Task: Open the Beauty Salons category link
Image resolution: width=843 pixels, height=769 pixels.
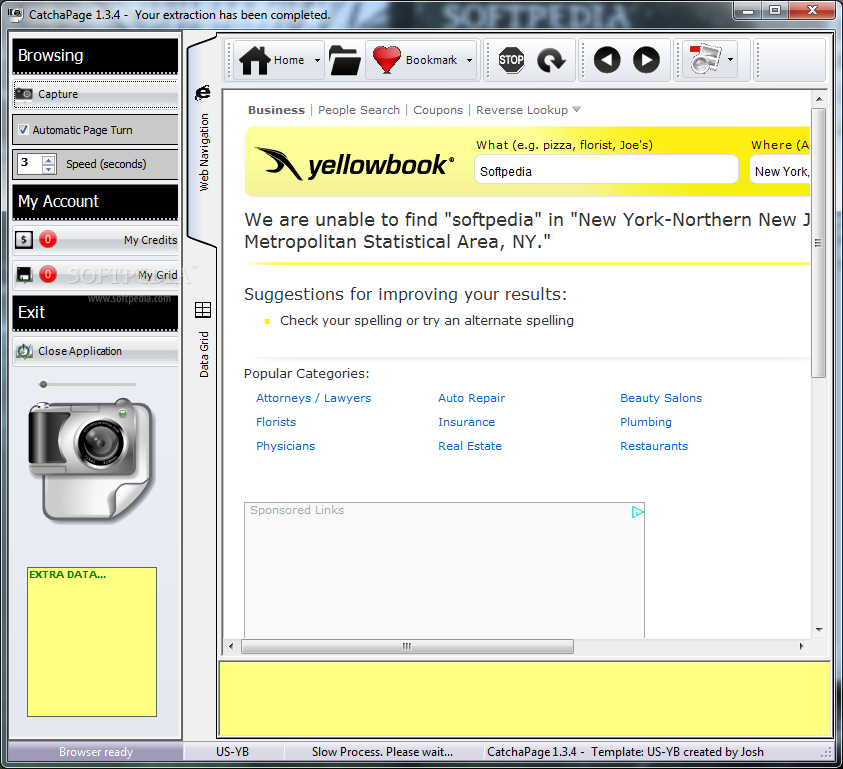Action: 661,398
